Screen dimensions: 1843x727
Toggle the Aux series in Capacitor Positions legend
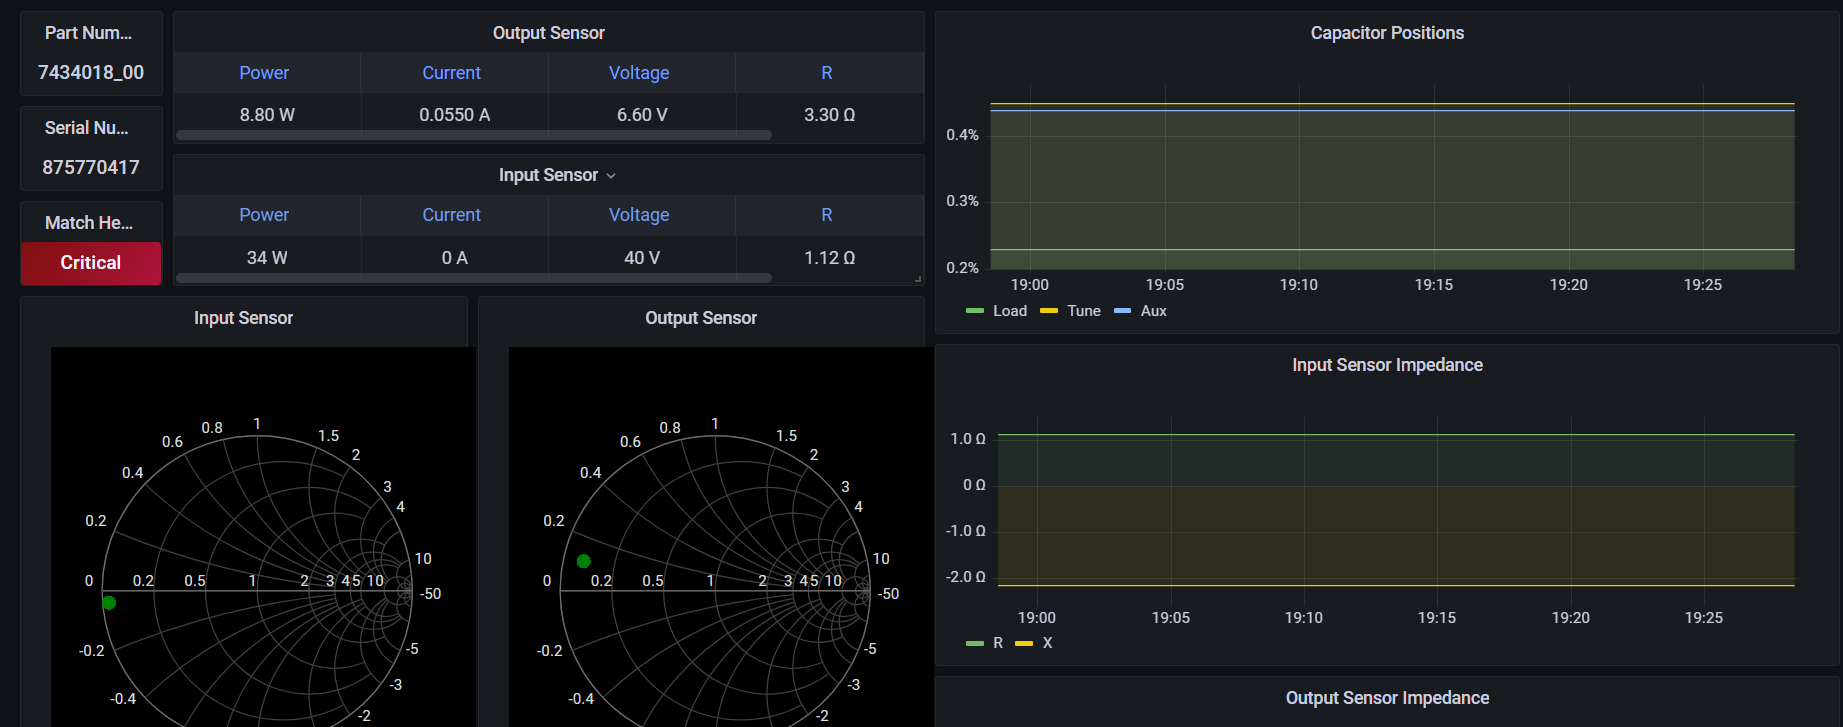point(1154,311)
